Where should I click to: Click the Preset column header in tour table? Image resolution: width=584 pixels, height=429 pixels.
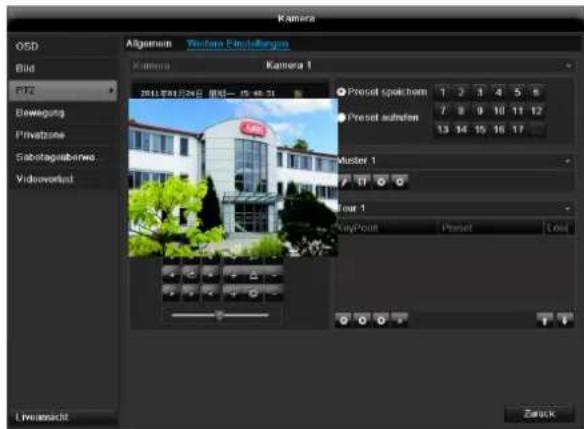(x=490, y=228)
